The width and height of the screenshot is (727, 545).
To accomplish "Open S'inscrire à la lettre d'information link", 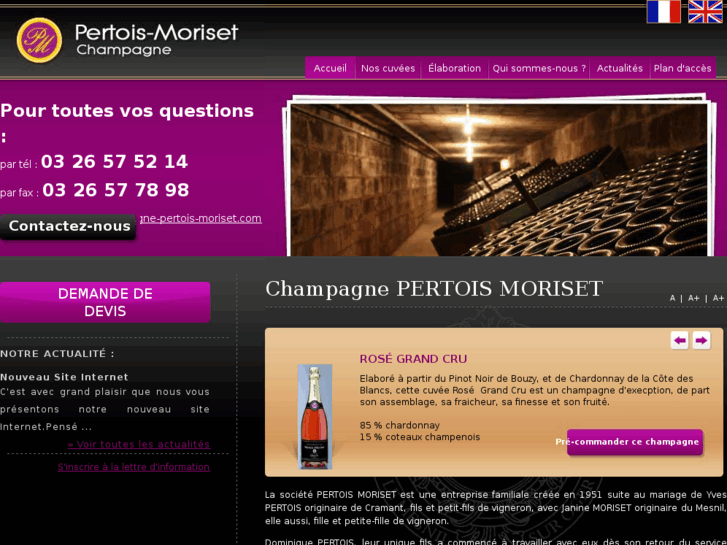I will (x=134, y=467).
